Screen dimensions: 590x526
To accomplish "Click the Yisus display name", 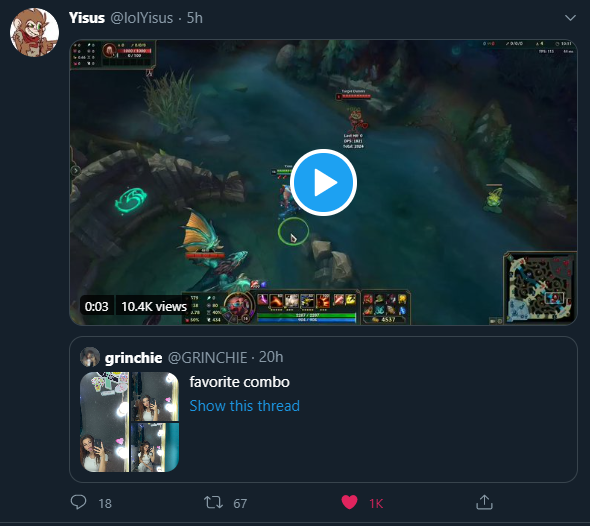I will tap(87, 18).
